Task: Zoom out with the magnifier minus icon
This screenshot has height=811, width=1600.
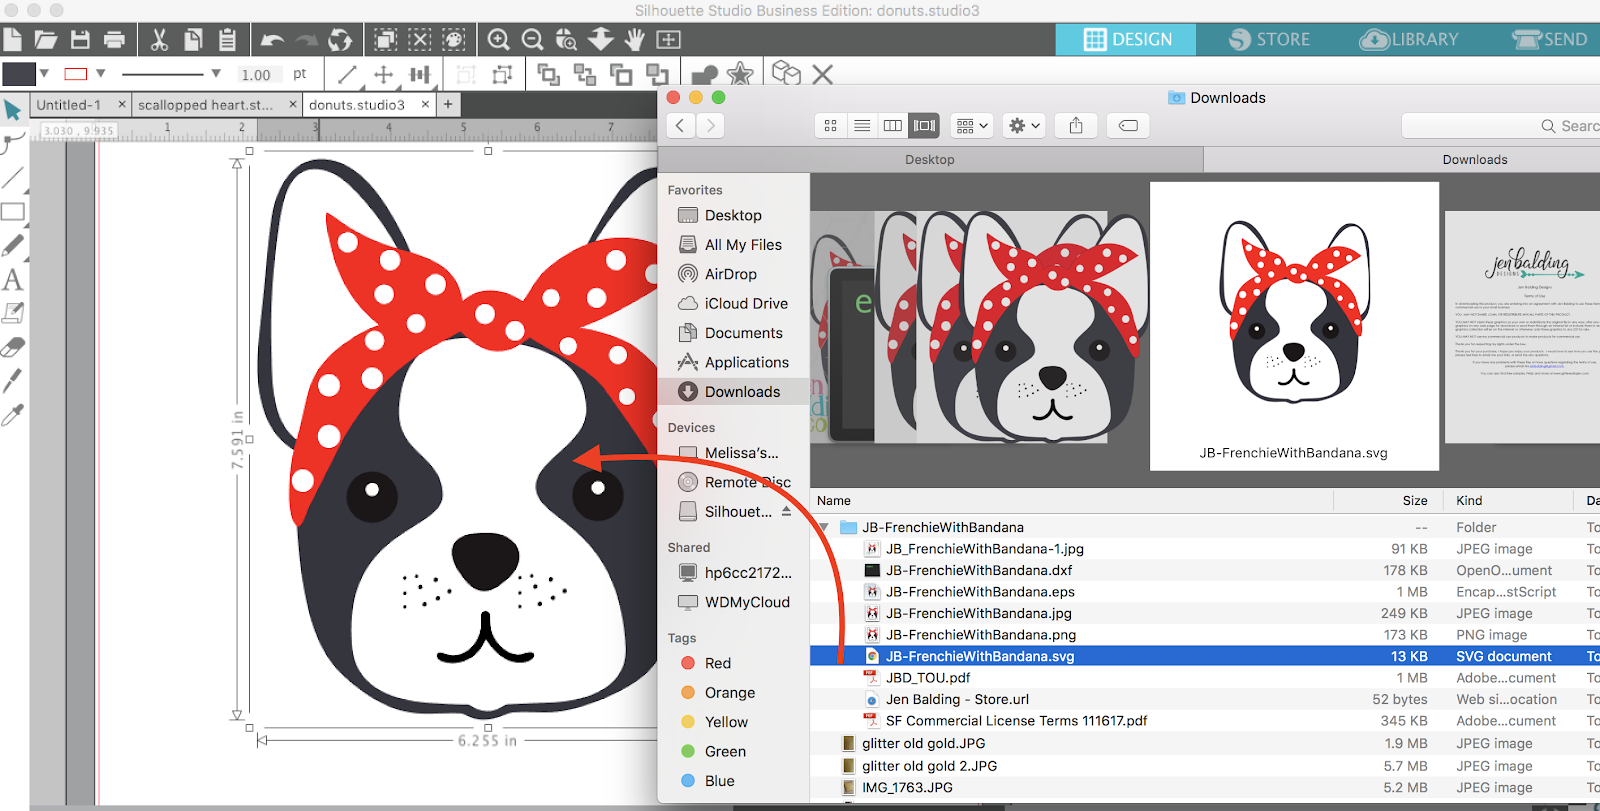Action: tap(532, 40)
